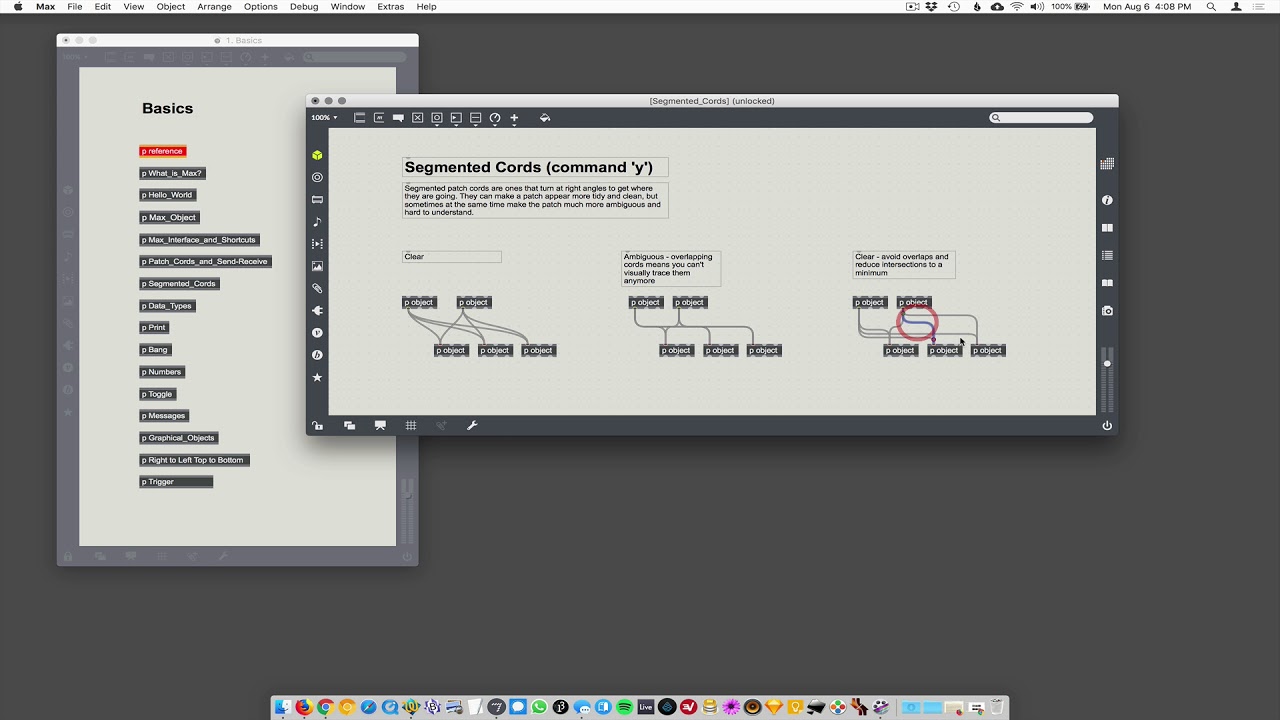The image size is (1280, 720).
Task: Open the reference panel icon in right sidebar
Action: tap(1107, 228)
